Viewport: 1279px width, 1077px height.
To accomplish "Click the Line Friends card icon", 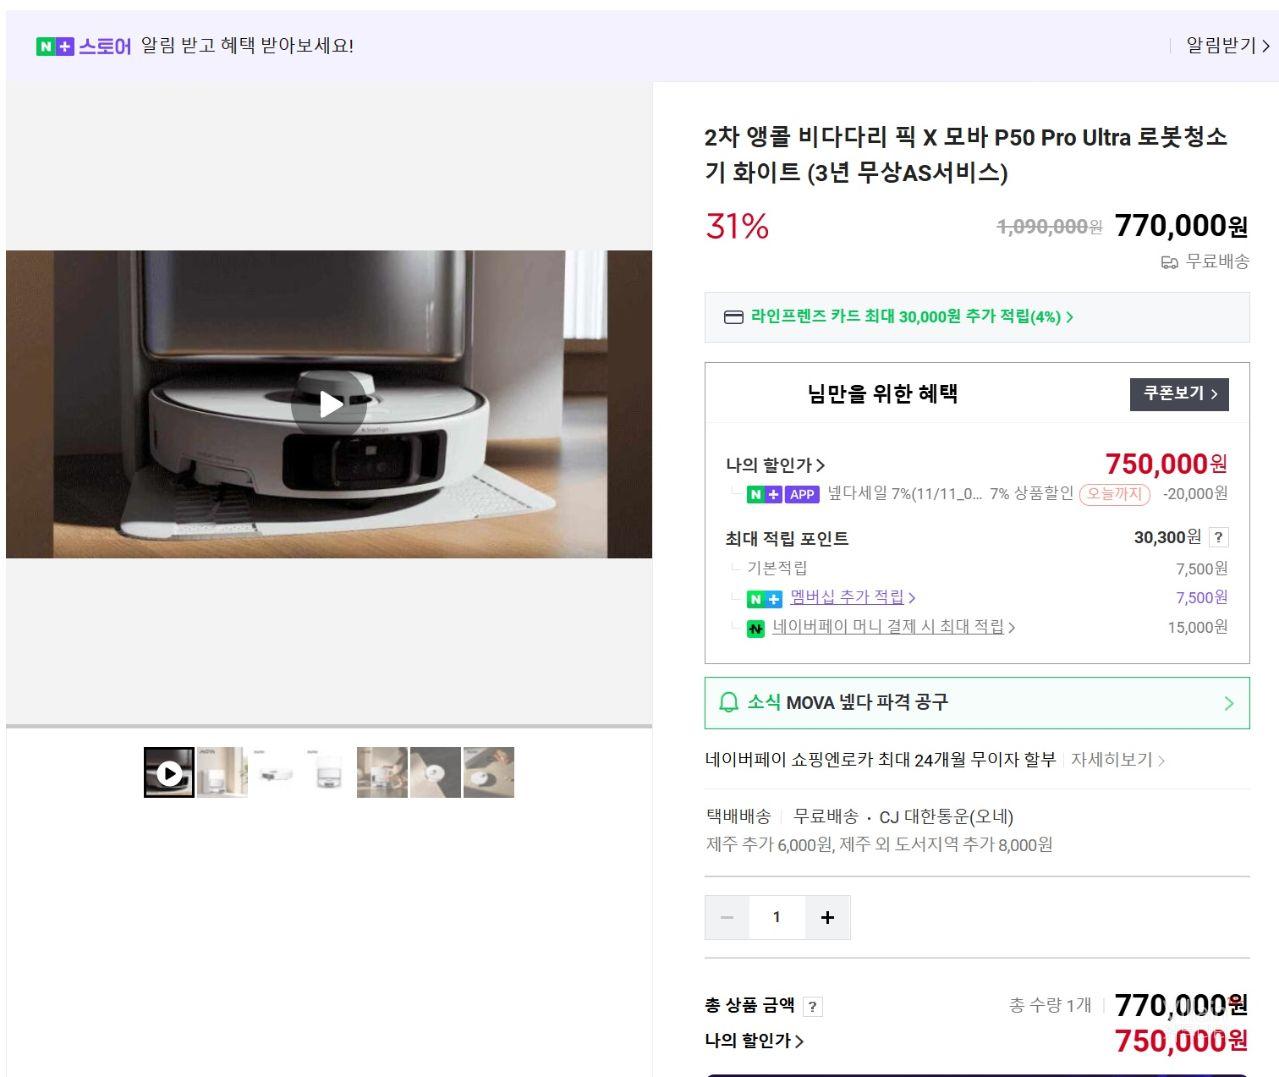I will click(733, 317).
